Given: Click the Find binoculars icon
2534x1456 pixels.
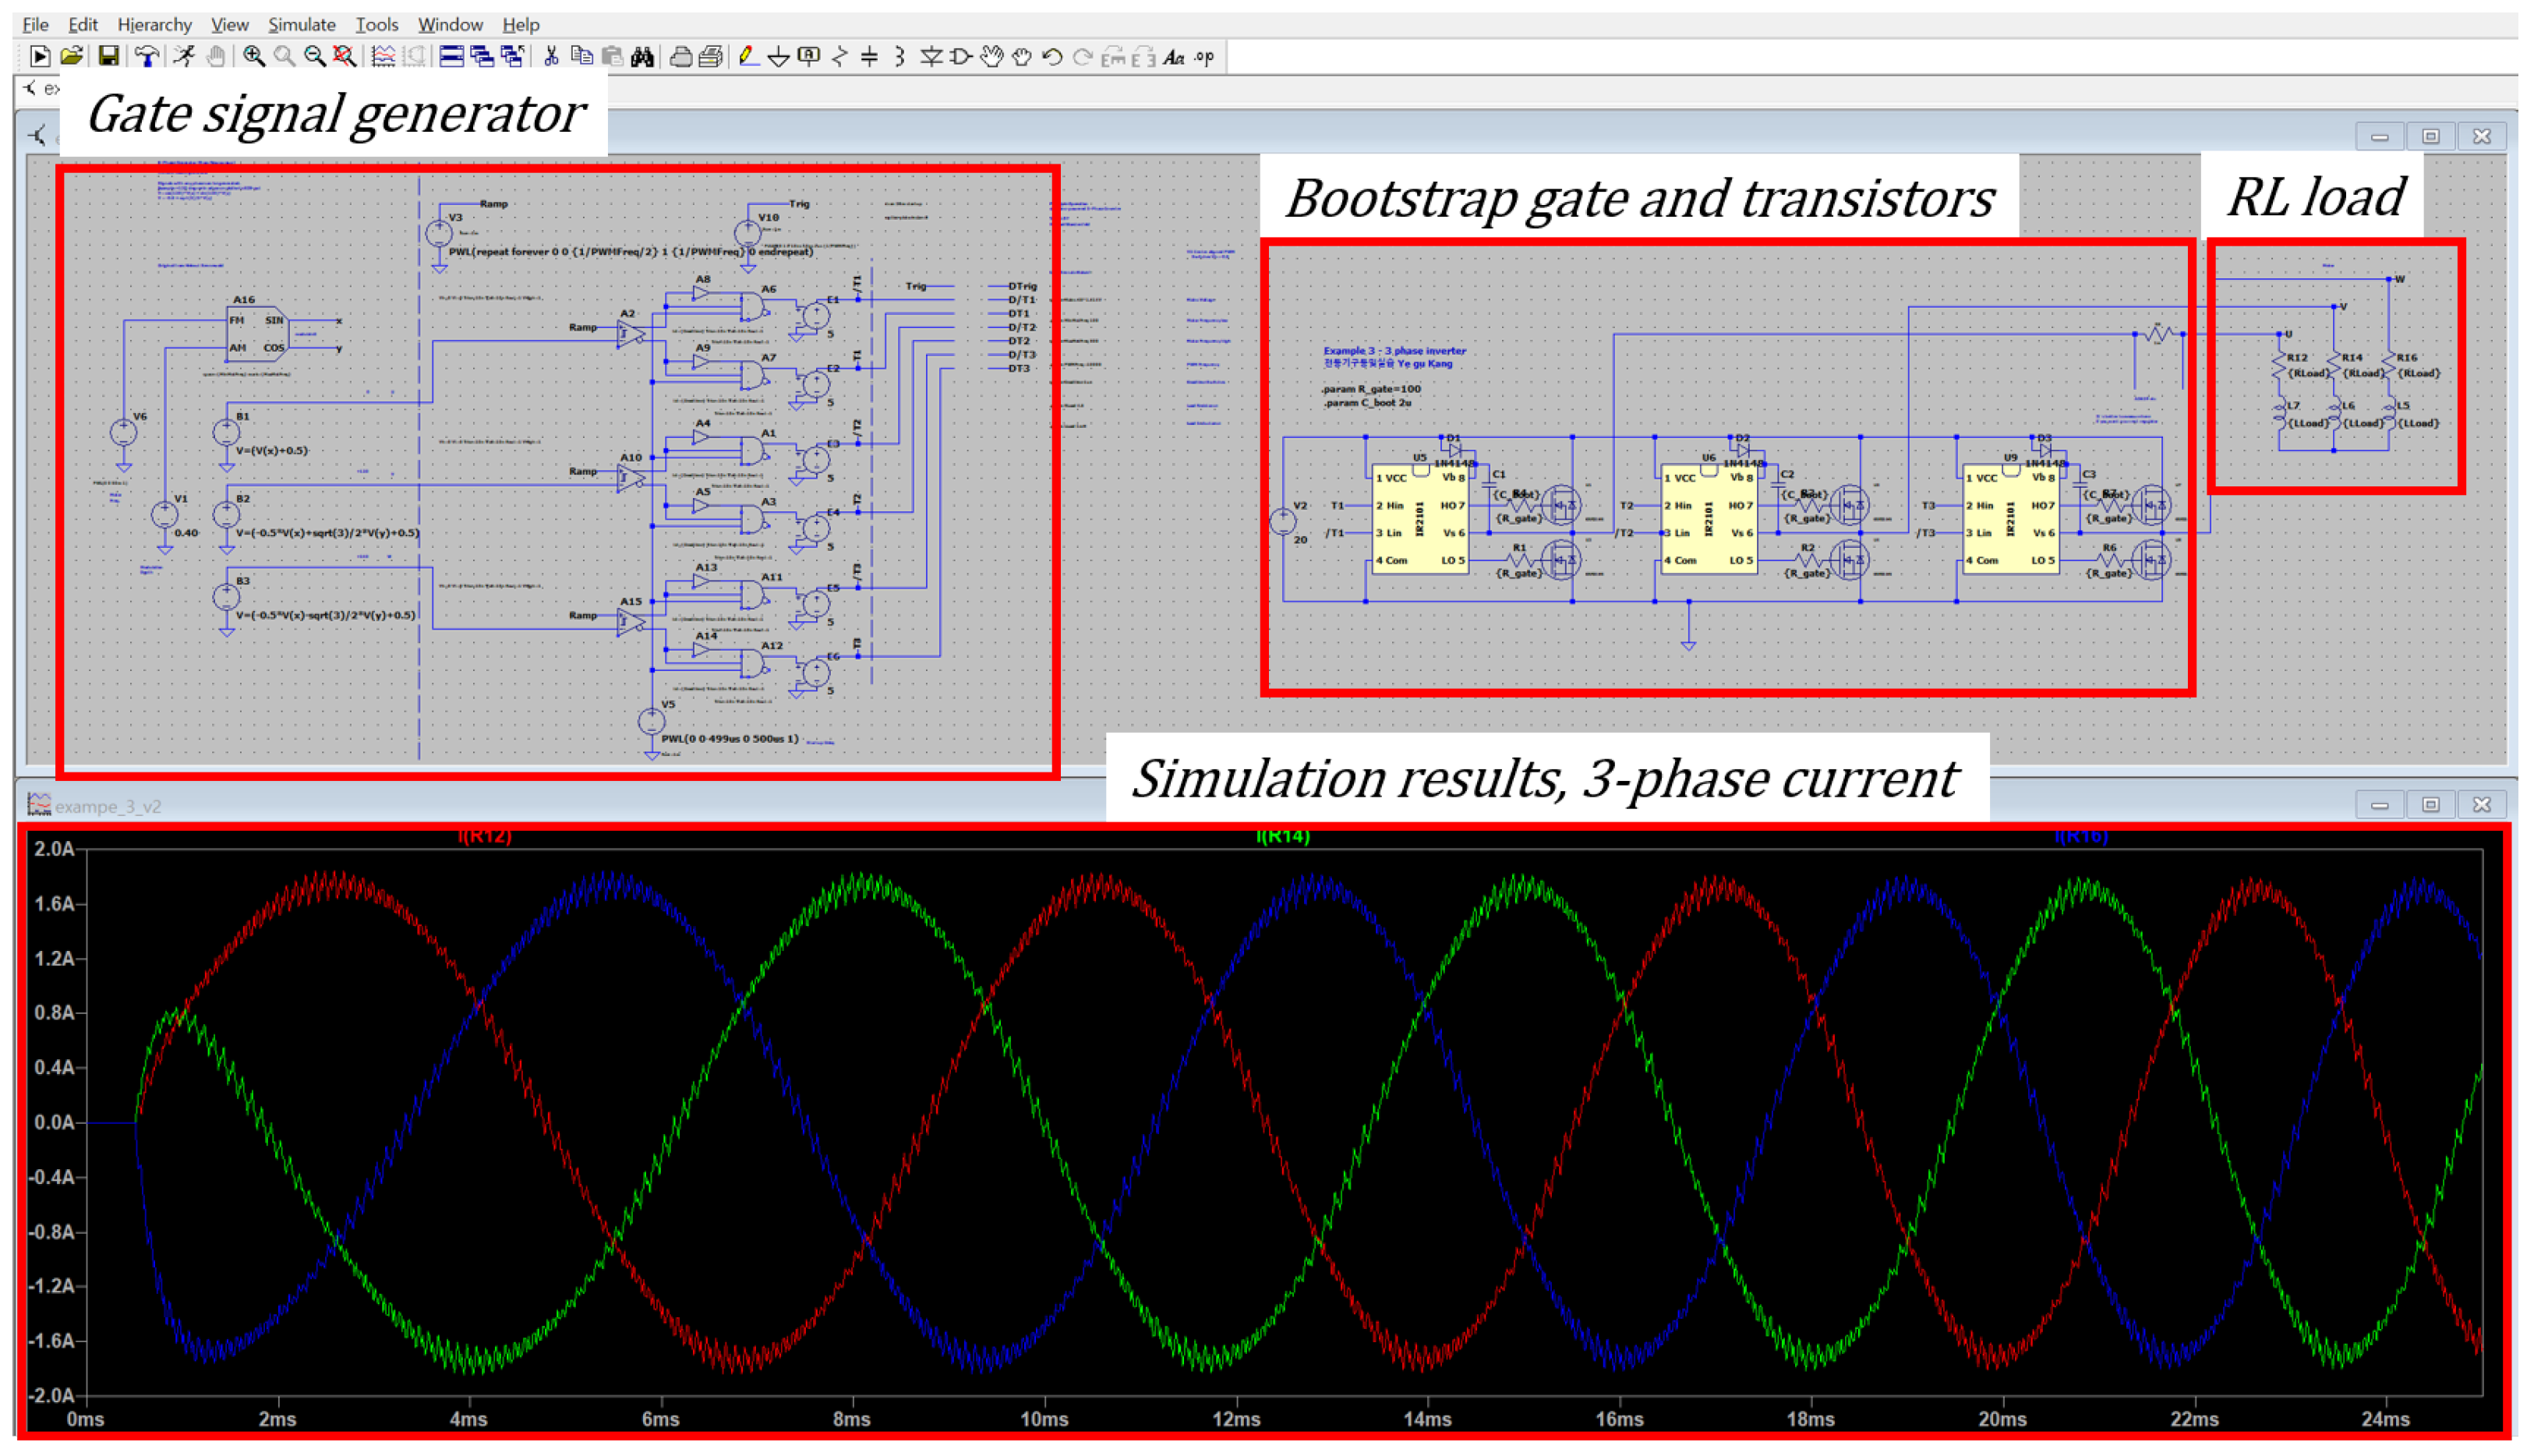Looking at the screenshot, I should click(642, 57).
